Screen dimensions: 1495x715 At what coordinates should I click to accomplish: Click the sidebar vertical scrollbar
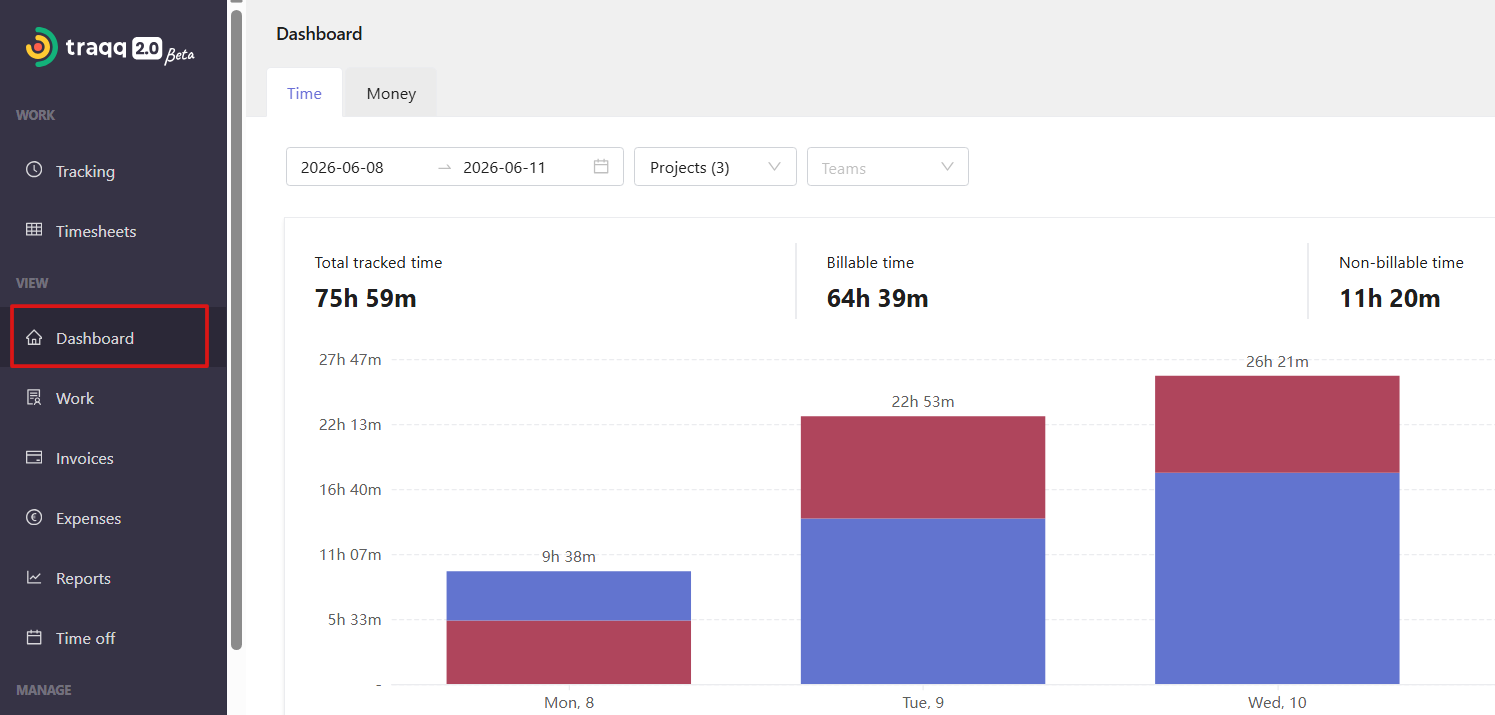[236, 330]
